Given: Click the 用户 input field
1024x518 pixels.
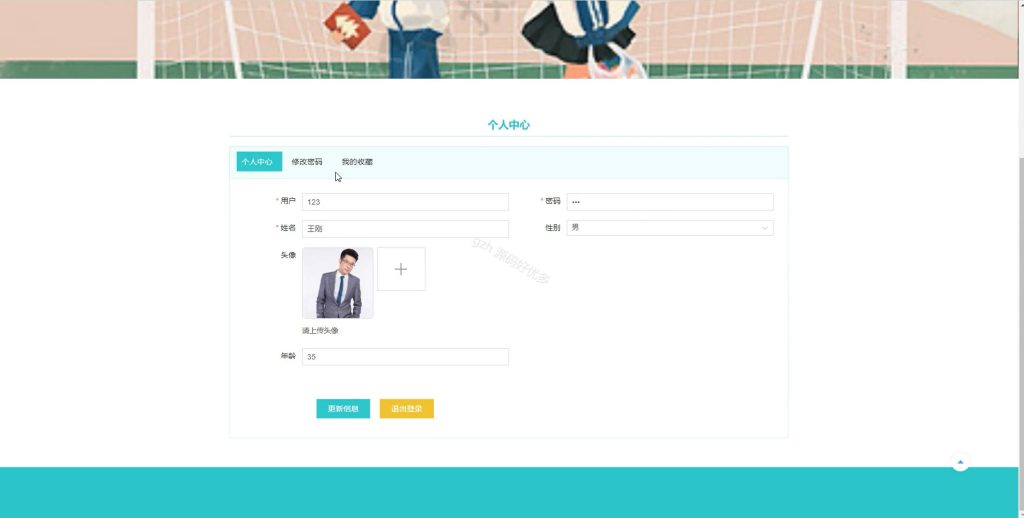Looking at the screenshot, I should pos(405,202).
